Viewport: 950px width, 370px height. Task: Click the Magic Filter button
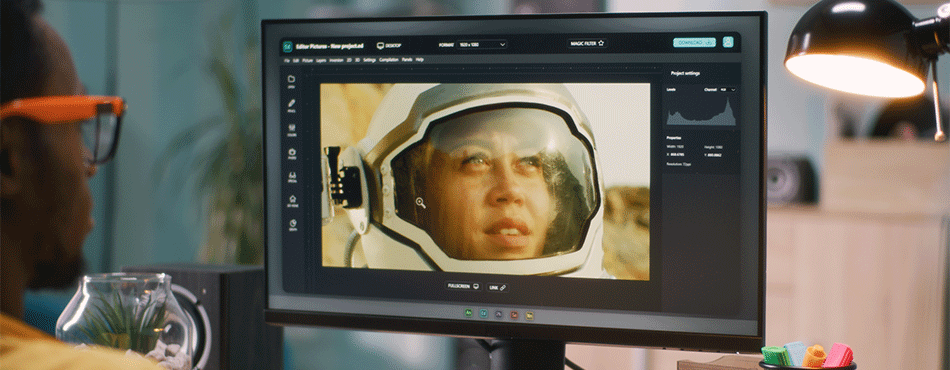[587, 44]
